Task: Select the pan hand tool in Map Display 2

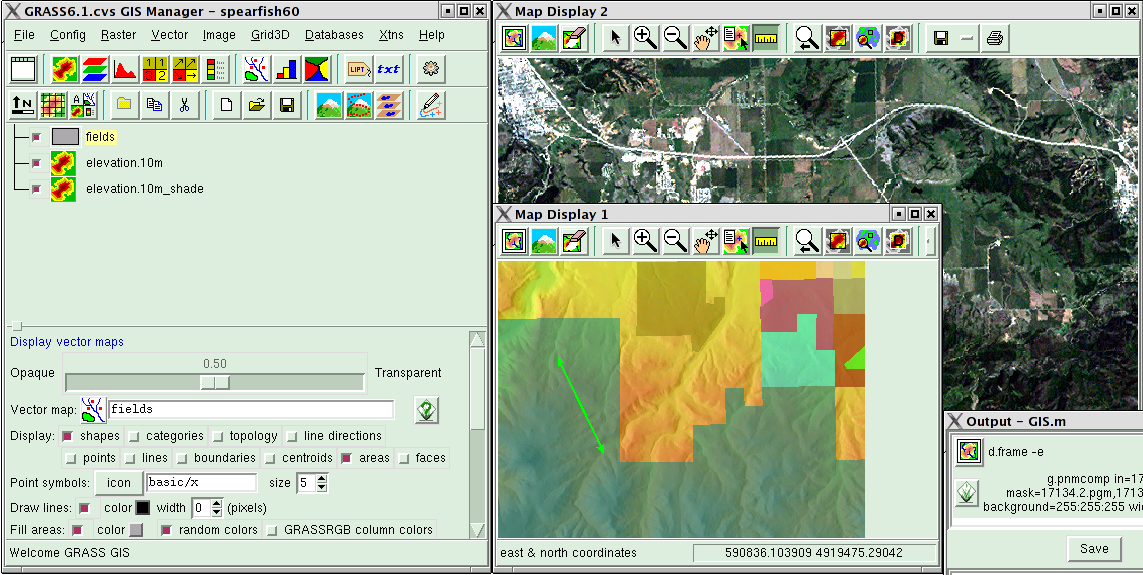Action: 705,37
